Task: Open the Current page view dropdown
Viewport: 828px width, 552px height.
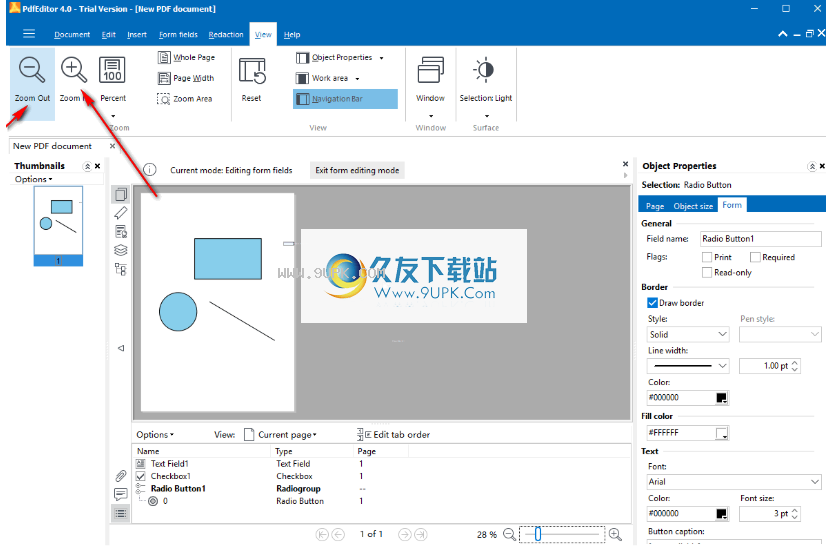Action: 280,435
